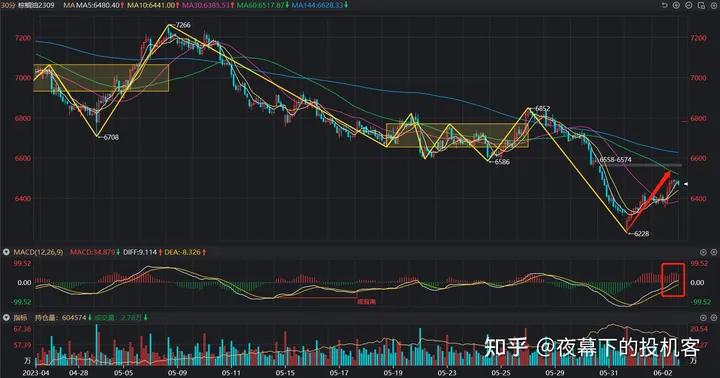Click the 7200 label on left price axis
This screenshot has width=720, height=378.
coord(23,38)
